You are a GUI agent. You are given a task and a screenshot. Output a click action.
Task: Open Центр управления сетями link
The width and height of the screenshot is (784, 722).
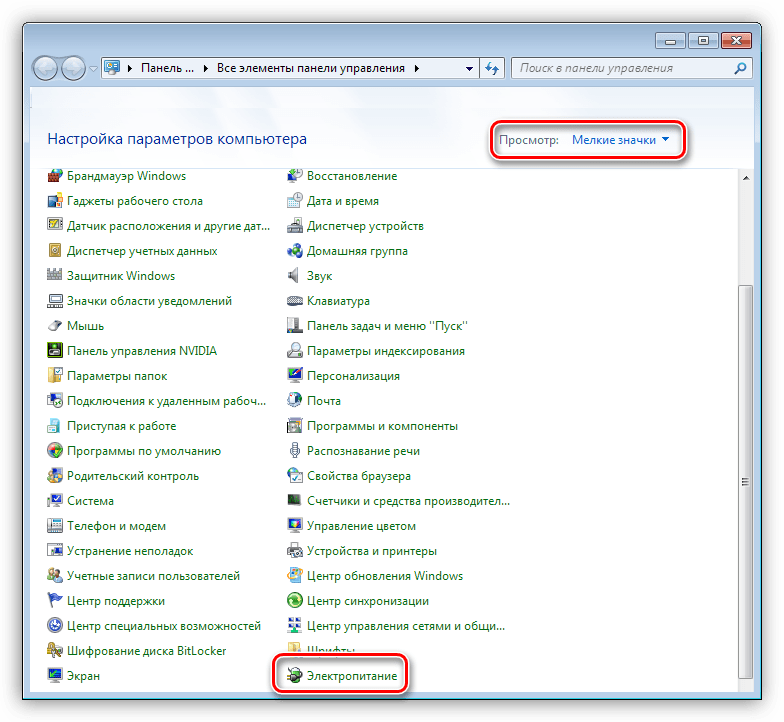point(406,626)
